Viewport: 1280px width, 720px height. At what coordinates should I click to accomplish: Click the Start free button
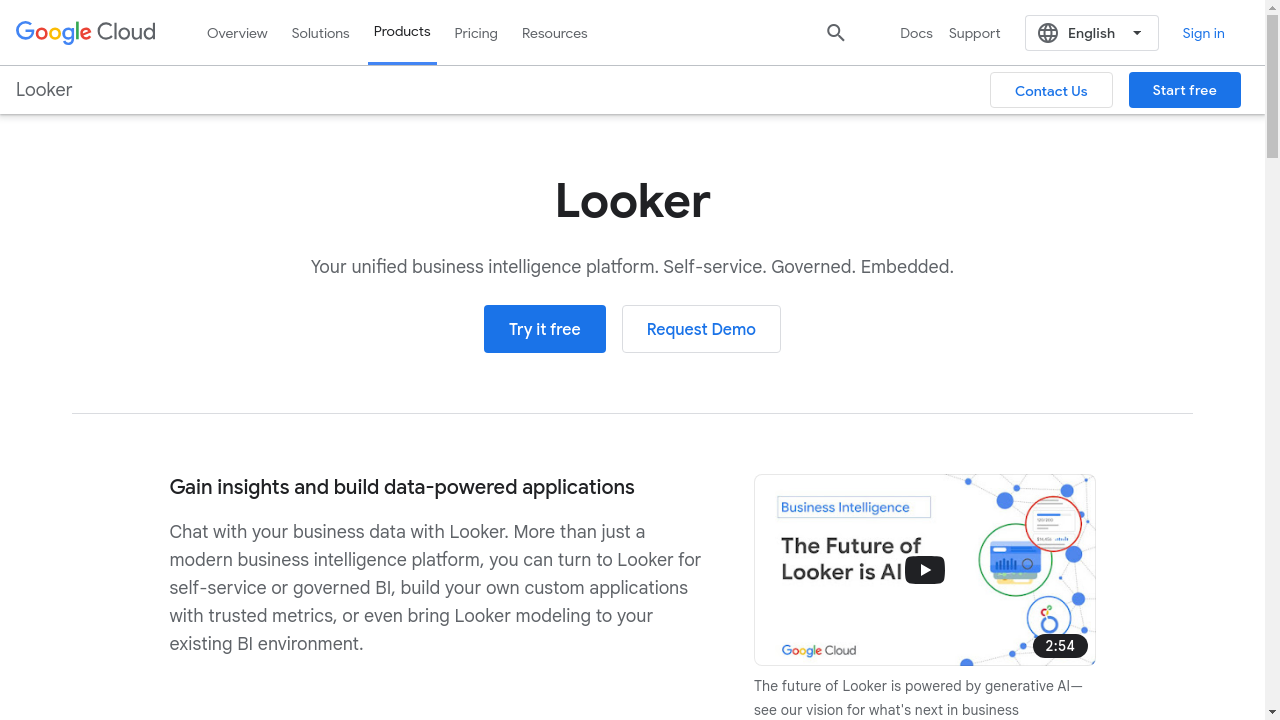[1184, 90]
